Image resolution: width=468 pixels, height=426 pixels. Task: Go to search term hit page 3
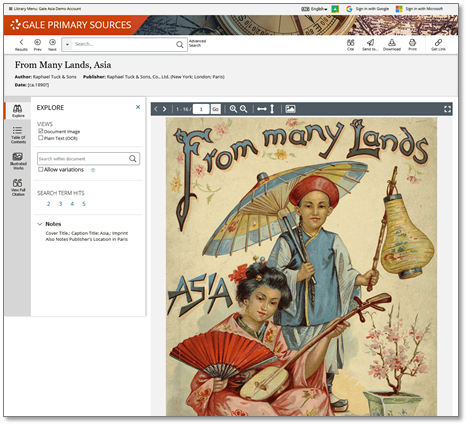coord(60,204)
